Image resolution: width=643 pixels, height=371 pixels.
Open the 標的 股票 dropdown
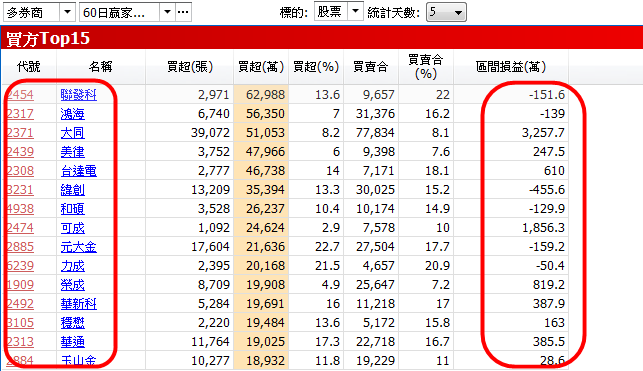(355, 11)
